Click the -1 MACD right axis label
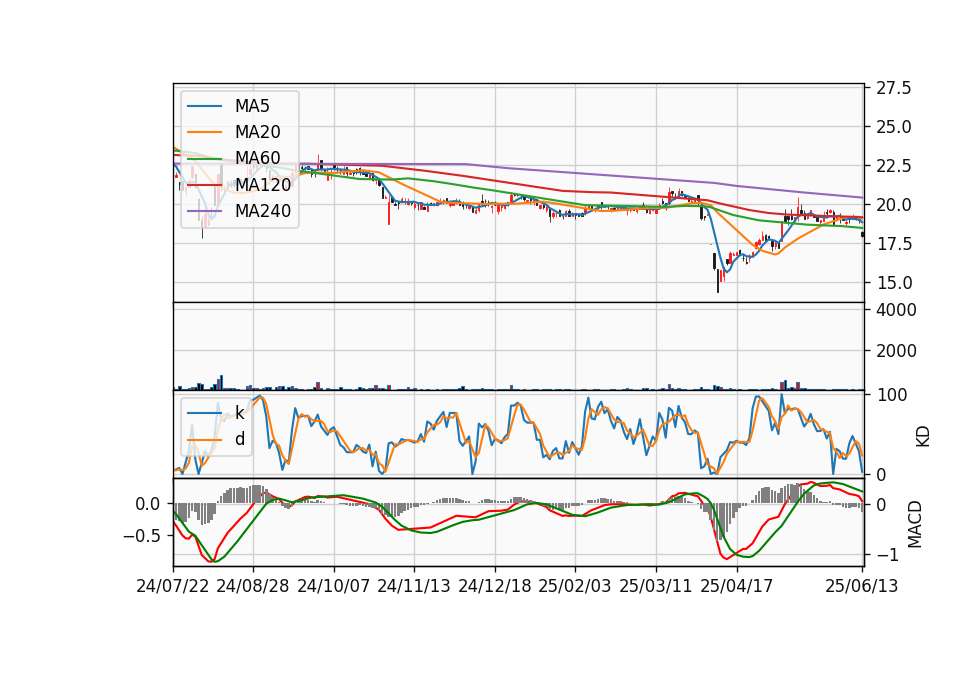960x690 pixels. pos(887,555)
